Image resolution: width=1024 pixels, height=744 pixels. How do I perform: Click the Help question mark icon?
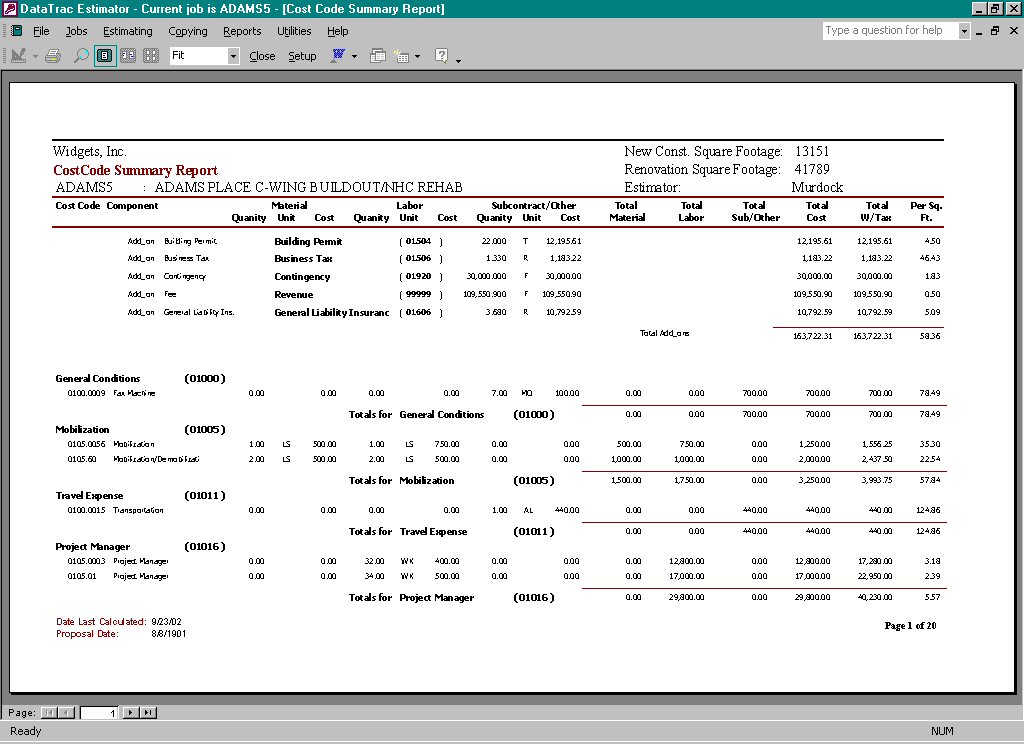point(441,56)
